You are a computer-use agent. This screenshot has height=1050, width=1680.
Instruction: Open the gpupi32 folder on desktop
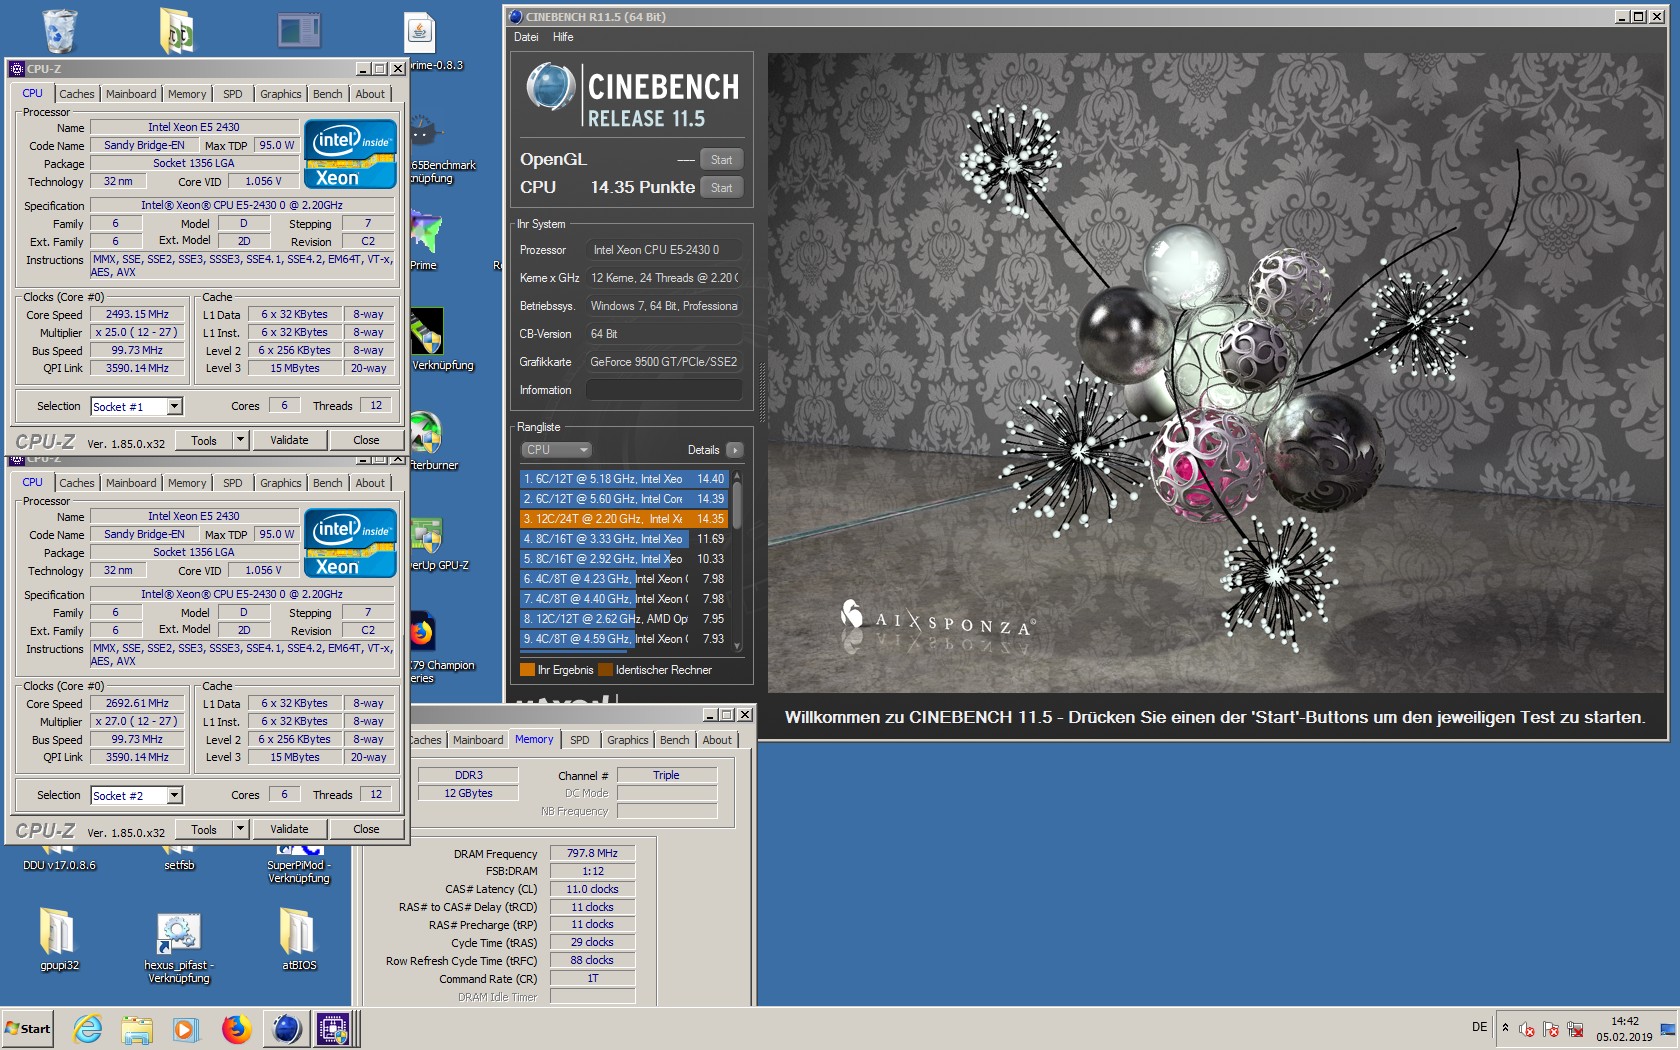click(58, 931)
